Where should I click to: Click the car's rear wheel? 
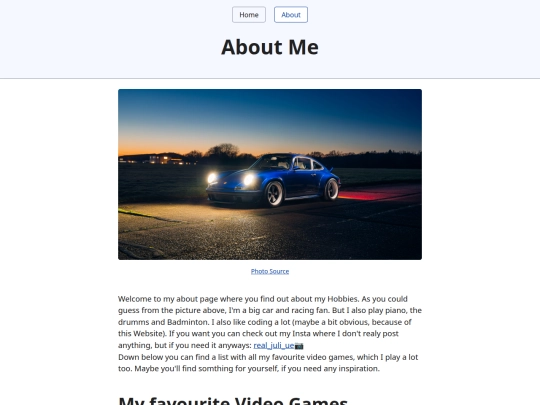pyautogui.click(x=331, y=189)
